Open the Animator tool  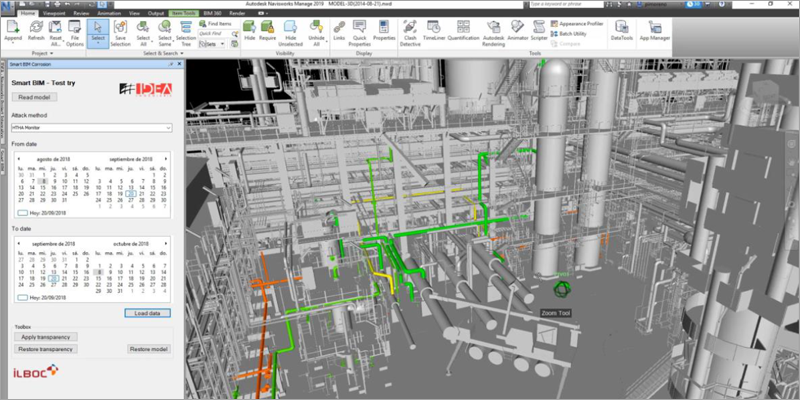517,28
